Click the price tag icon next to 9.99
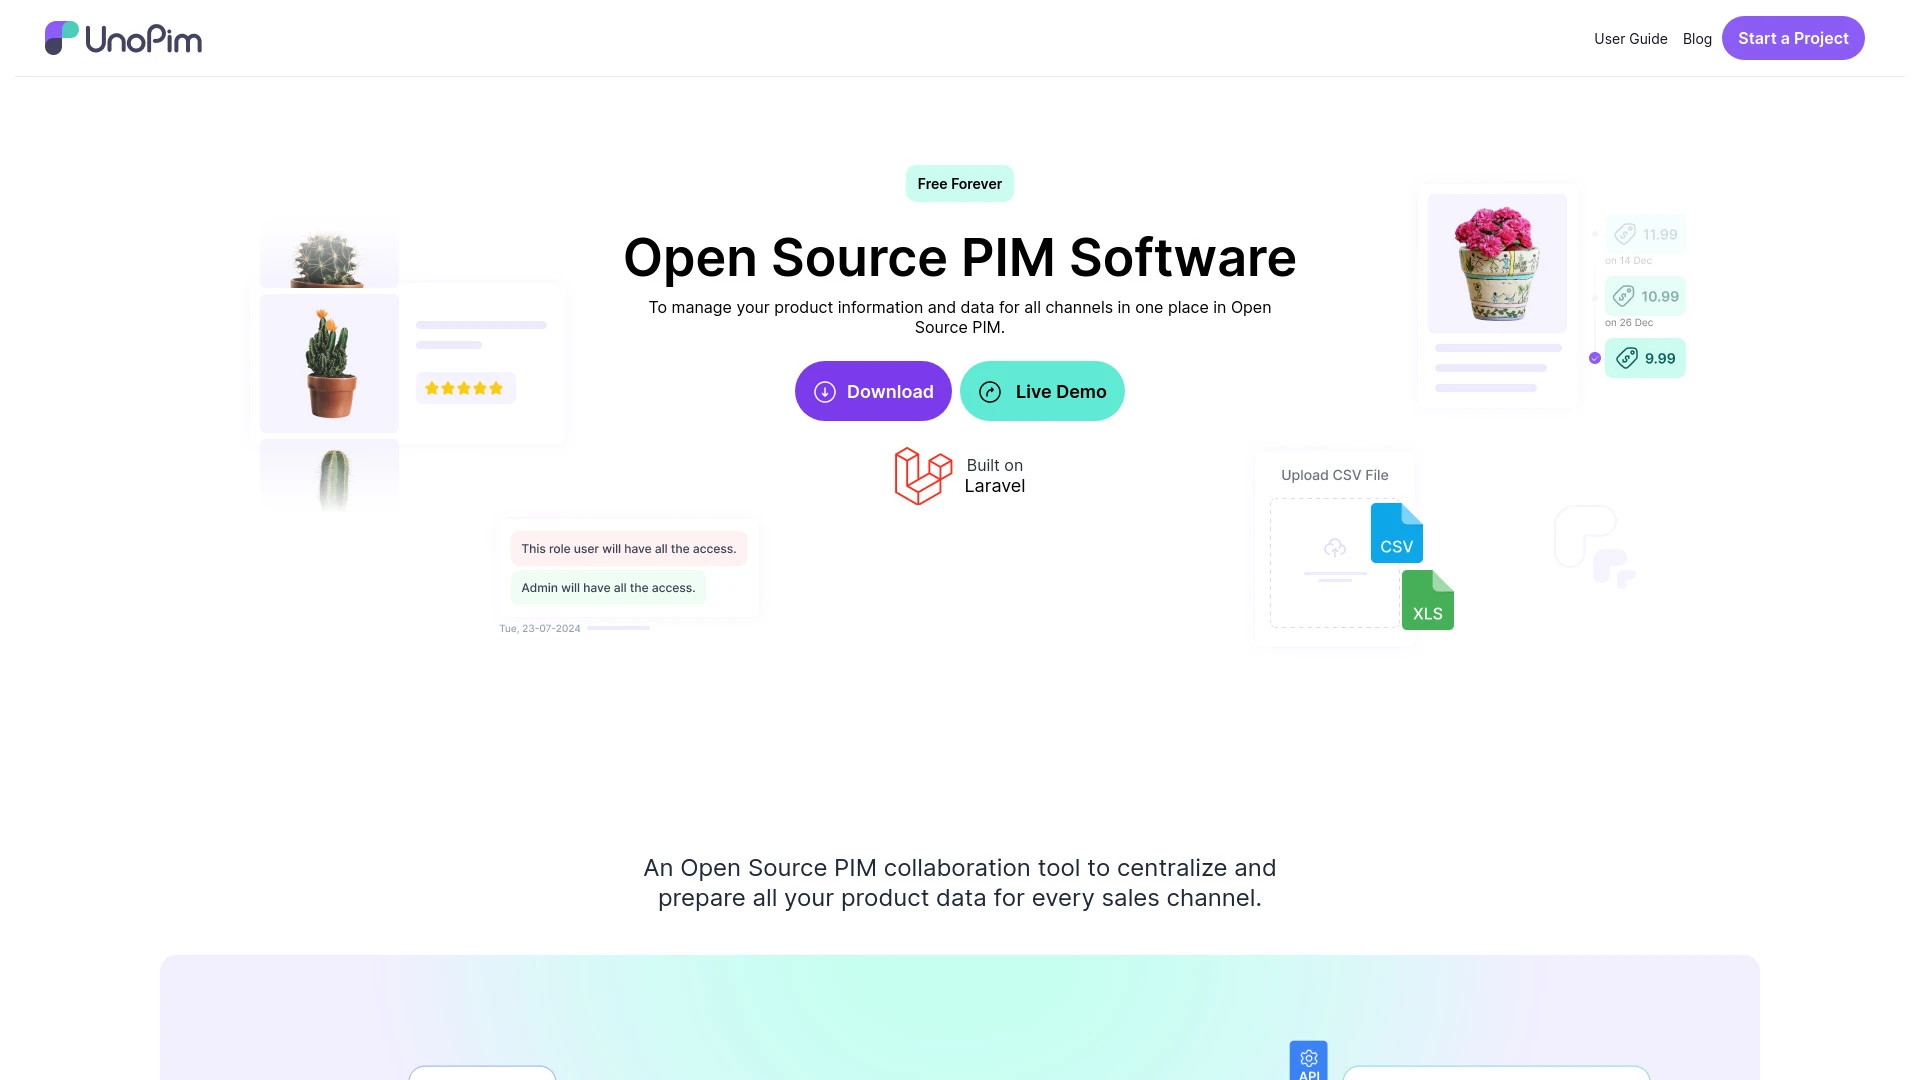 click(1627, 357)
